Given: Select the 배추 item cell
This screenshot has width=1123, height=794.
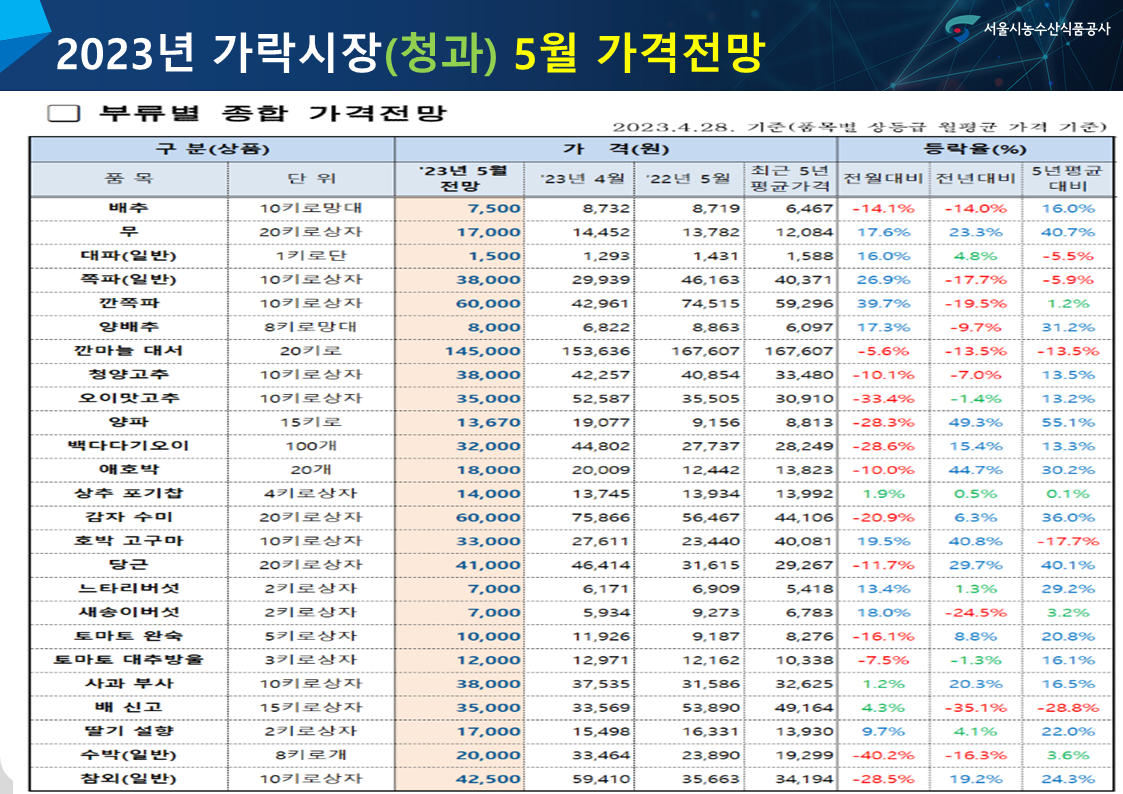Looking at the screenshot, I should 129,208.
